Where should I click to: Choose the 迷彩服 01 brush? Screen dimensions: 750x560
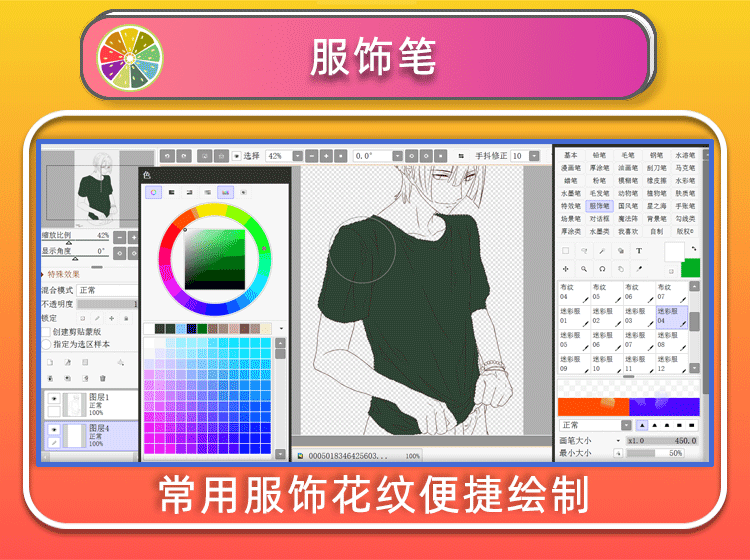(x=574, y=317)
